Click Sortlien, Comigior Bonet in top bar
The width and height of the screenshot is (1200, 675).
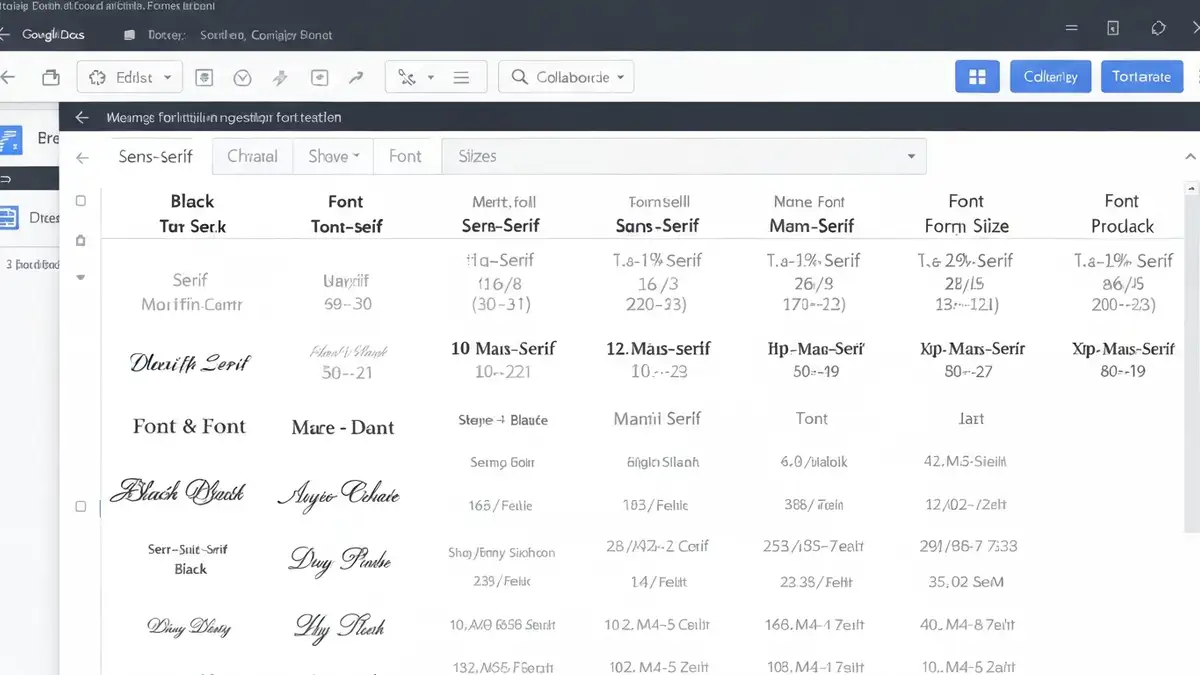coord(266,35)
